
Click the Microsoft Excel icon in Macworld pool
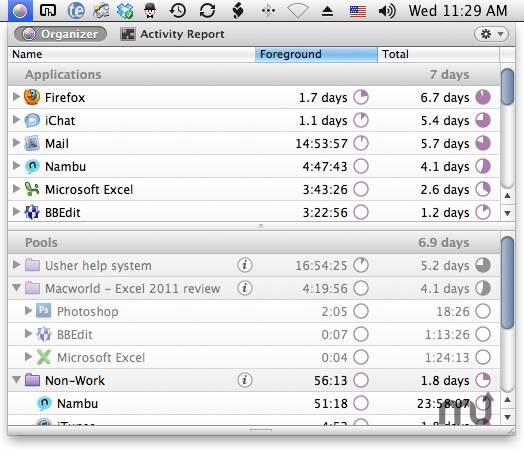tap(44, 357)
